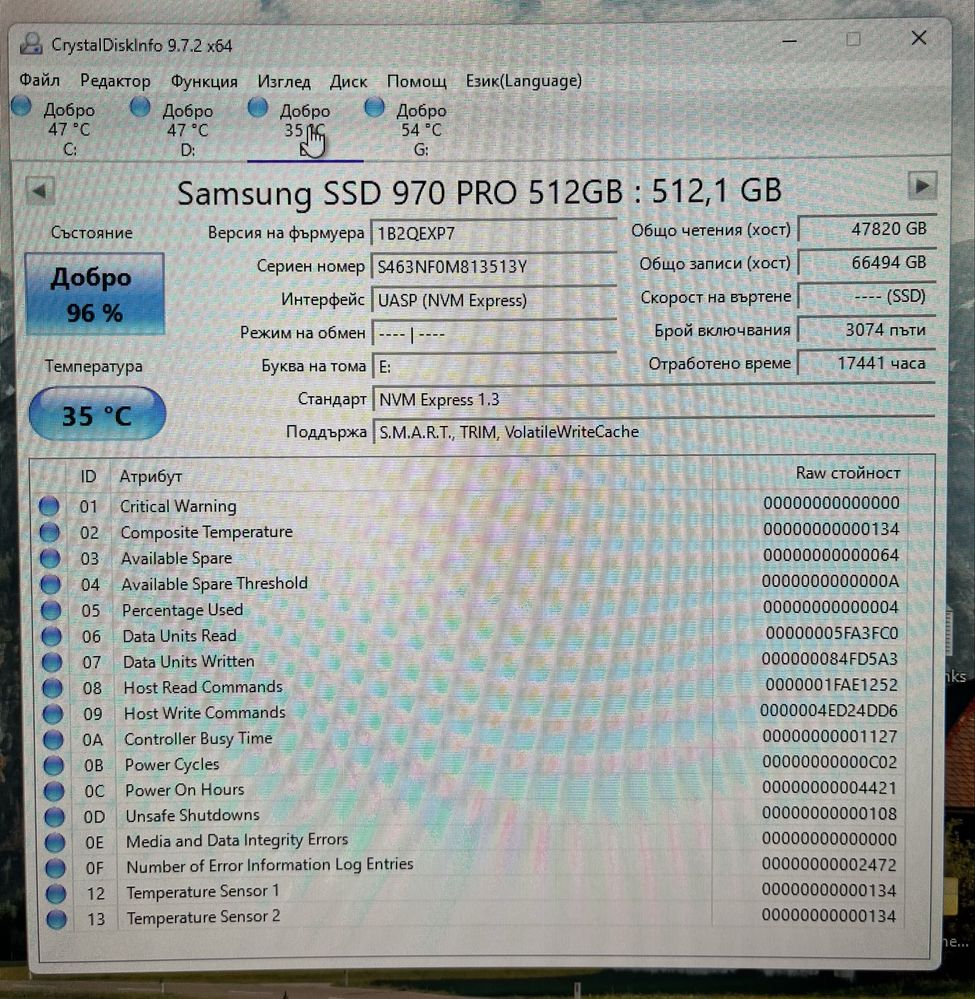Click status orb for Unsafe Shutdowns row
975x999 pixels.
tap(55, 817)
